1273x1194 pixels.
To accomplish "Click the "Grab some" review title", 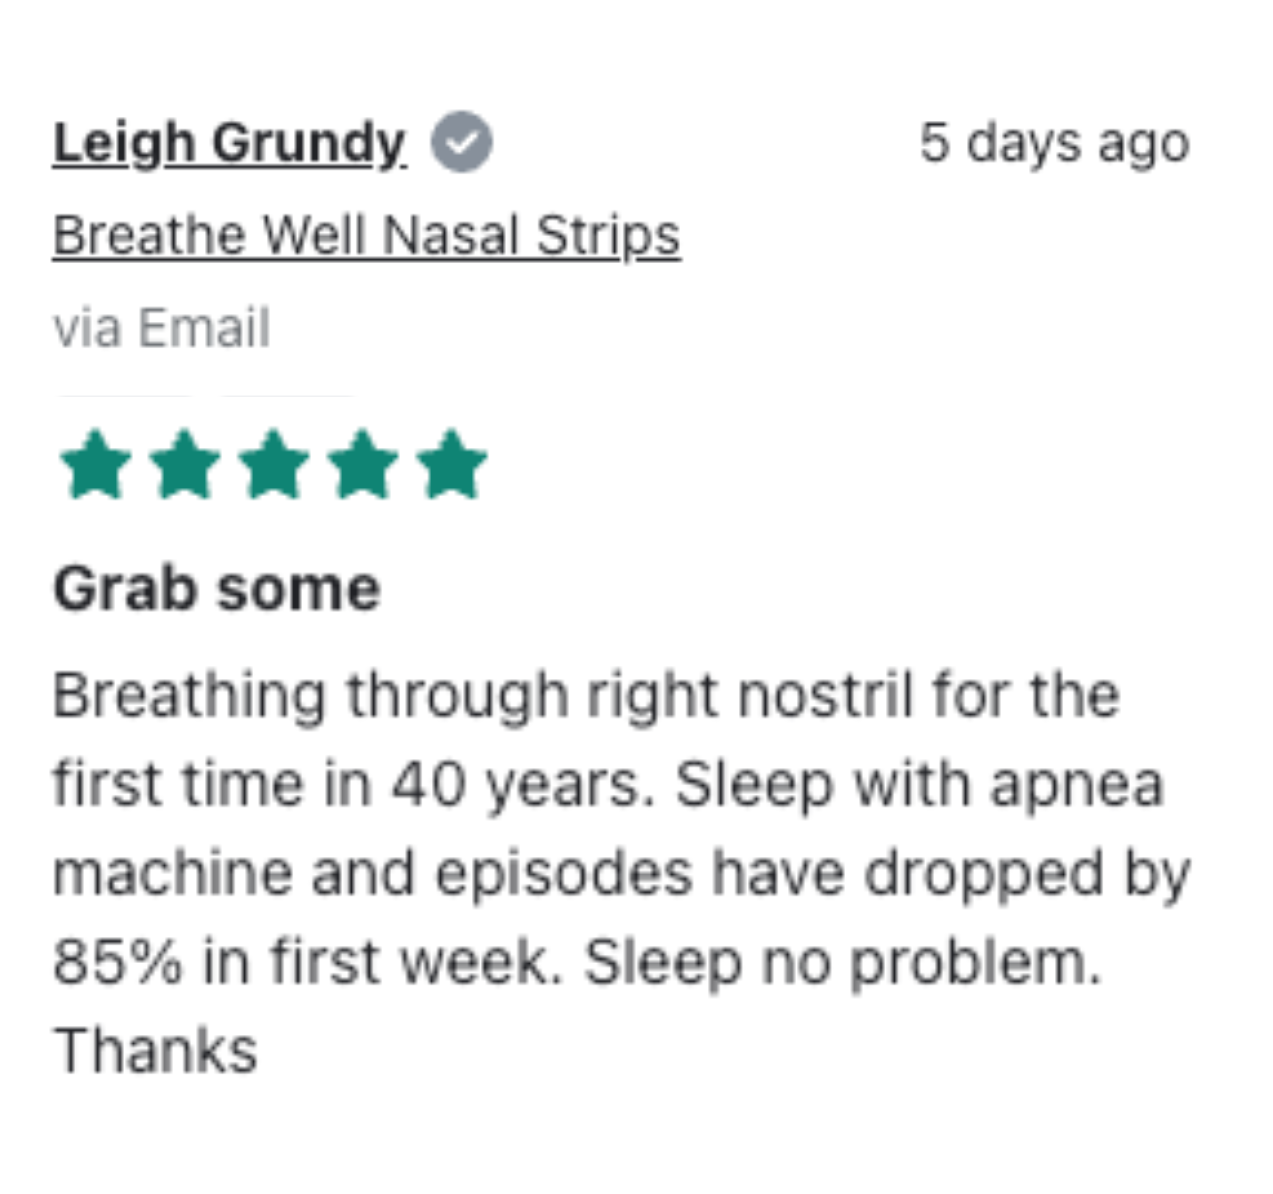I will coord(217,589).
